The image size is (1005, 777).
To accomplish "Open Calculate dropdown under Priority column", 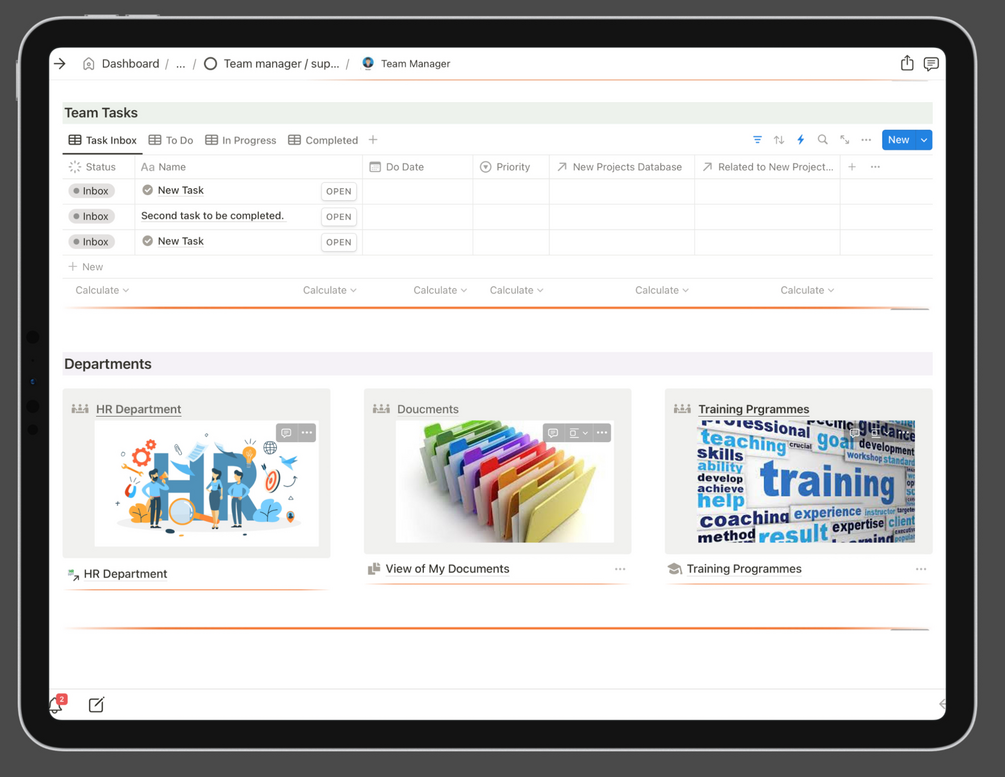I will click(x=517, y=290).
